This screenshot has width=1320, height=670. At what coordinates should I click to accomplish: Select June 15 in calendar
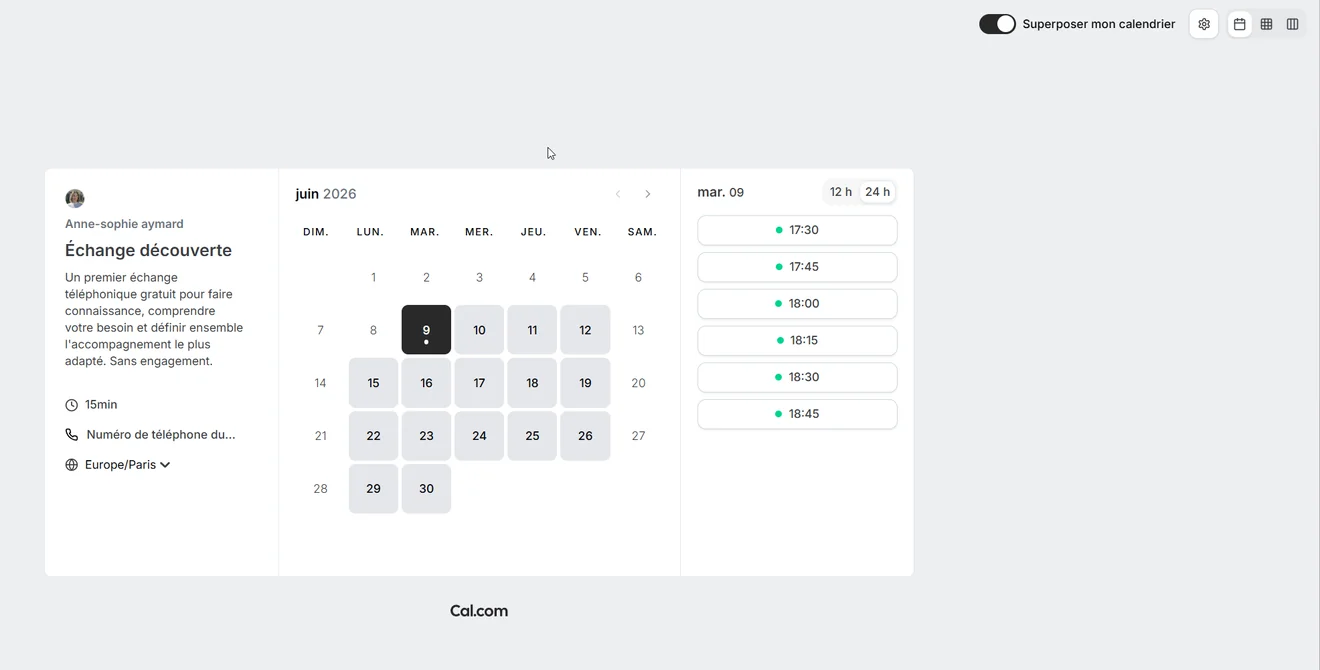[x=373, y=383]
